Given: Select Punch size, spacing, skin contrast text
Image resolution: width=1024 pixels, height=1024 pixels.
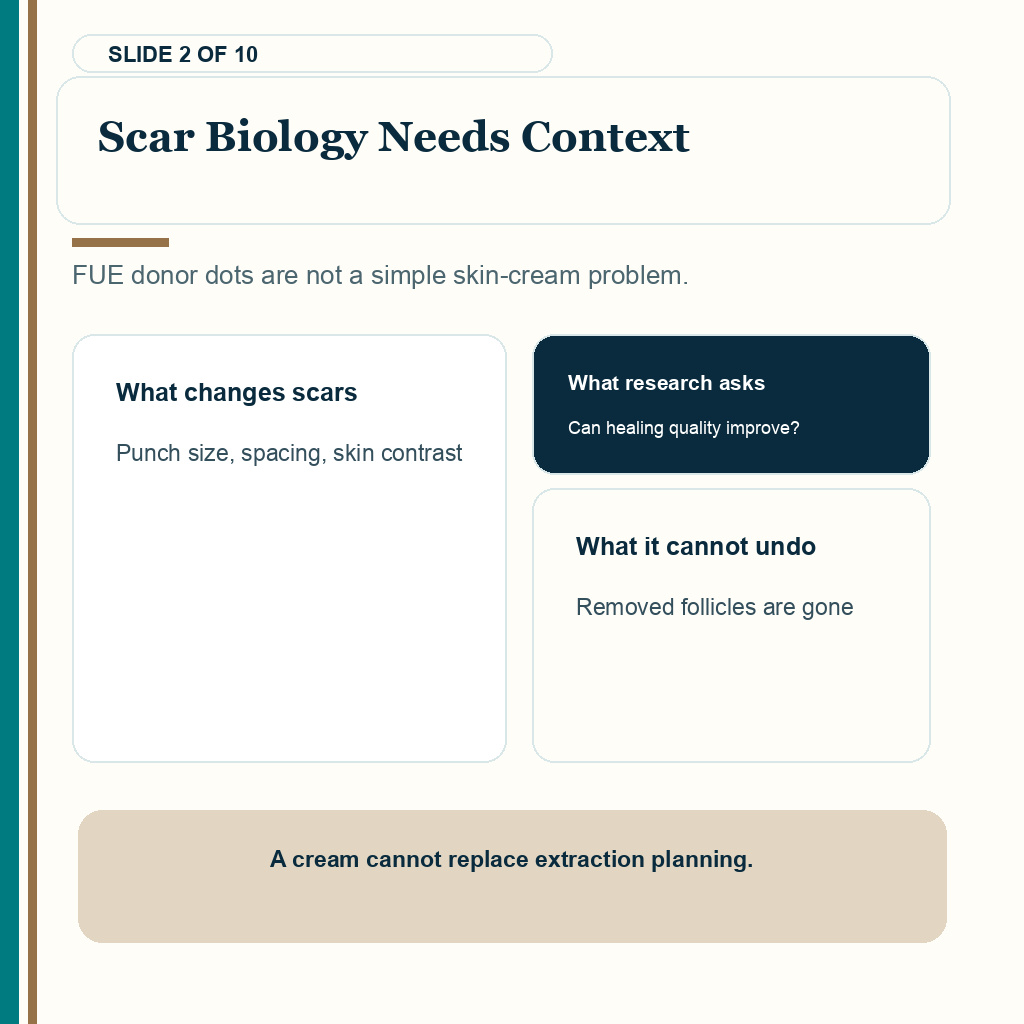Looking at the screenshot, I should [x=289, y=453].
